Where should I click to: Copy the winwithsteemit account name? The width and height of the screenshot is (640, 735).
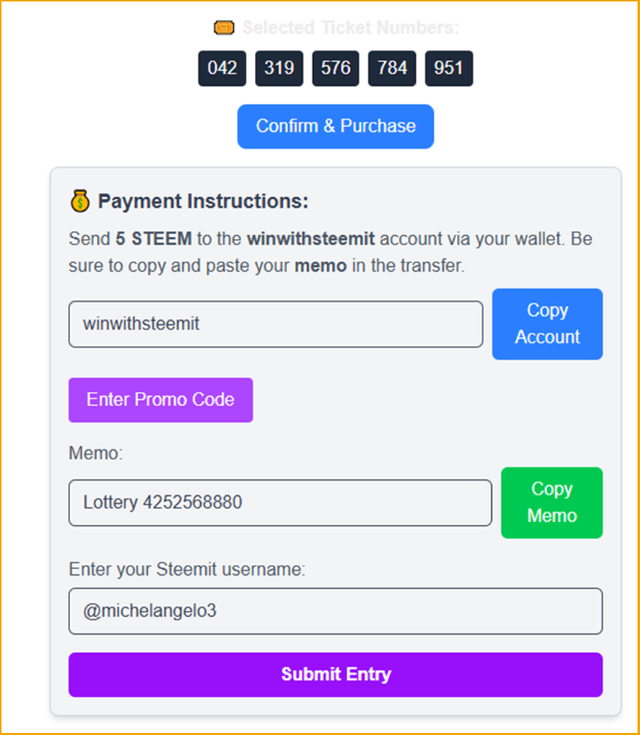(547, 324)
